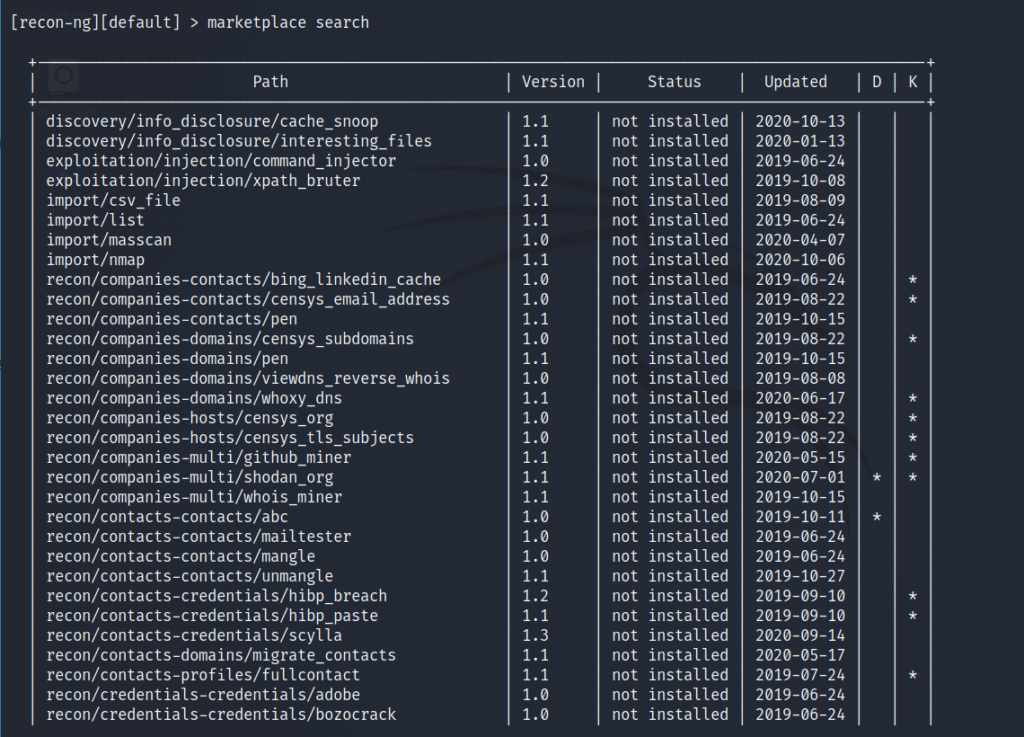Click date 2020-10-13 in cache_snoop row
This screenshot has width=1024, height=737.
pyautogui.click(x=800, y=121)
